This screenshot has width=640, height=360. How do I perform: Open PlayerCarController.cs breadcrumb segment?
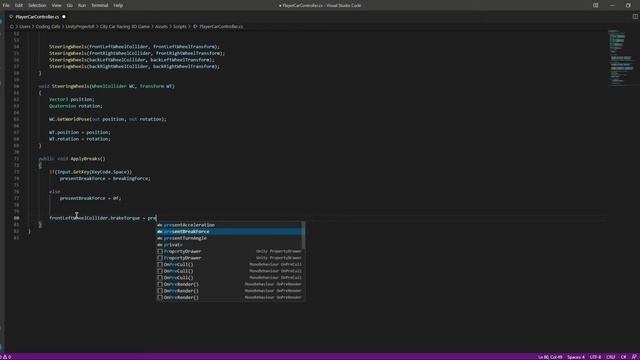coord(221,27)
